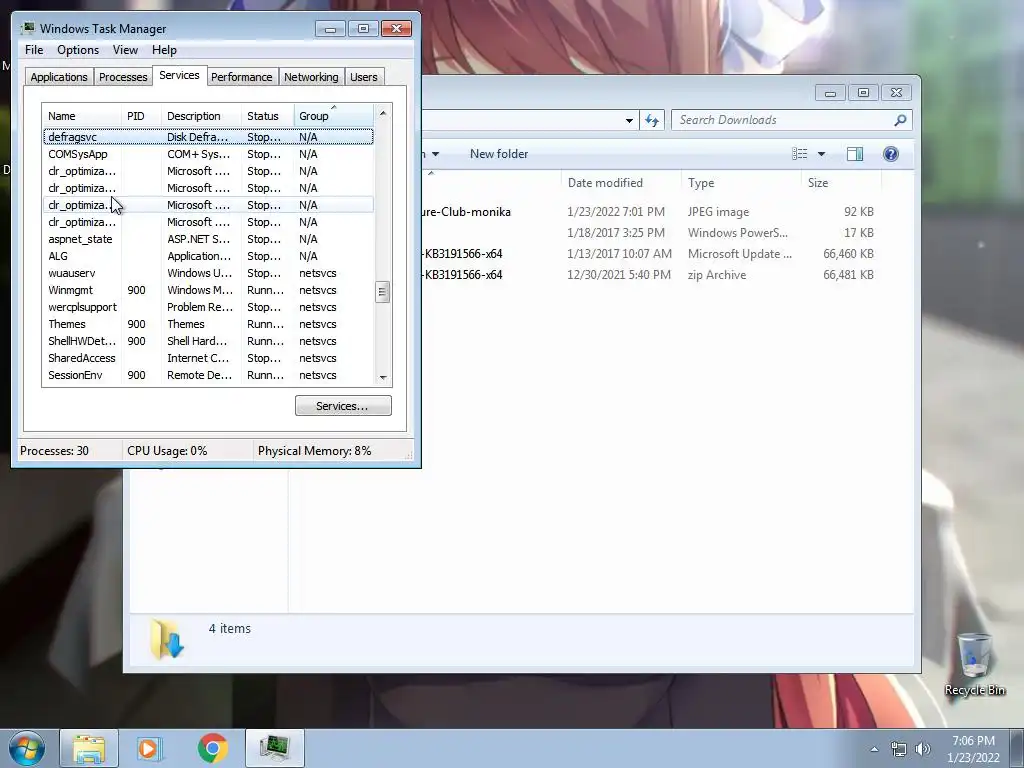This screenshot has height=768, width=1024.
Task: Click the services list scroll down arrow
Action: click(383, 377)
